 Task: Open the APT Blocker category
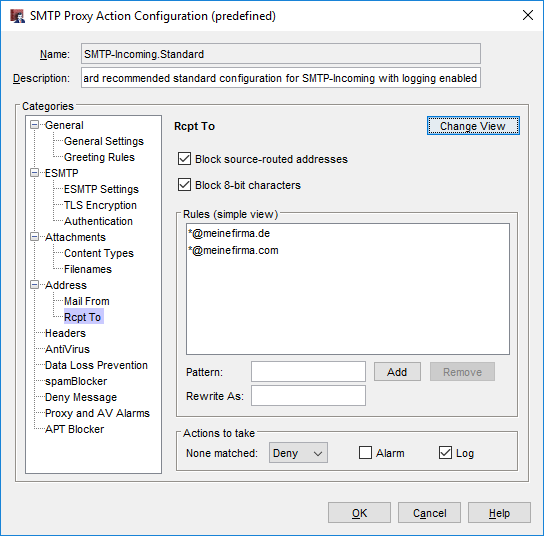(75, 429)
